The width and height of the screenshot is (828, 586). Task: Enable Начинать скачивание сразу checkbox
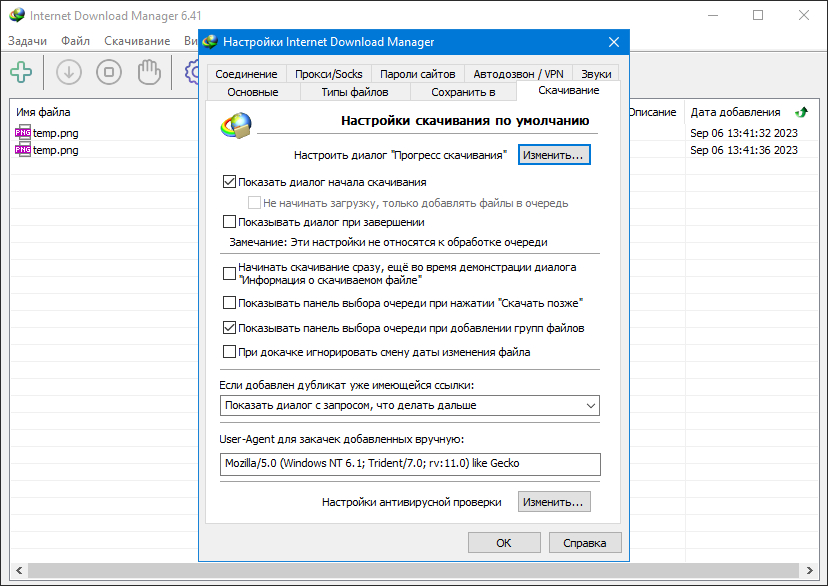point(229,273)
